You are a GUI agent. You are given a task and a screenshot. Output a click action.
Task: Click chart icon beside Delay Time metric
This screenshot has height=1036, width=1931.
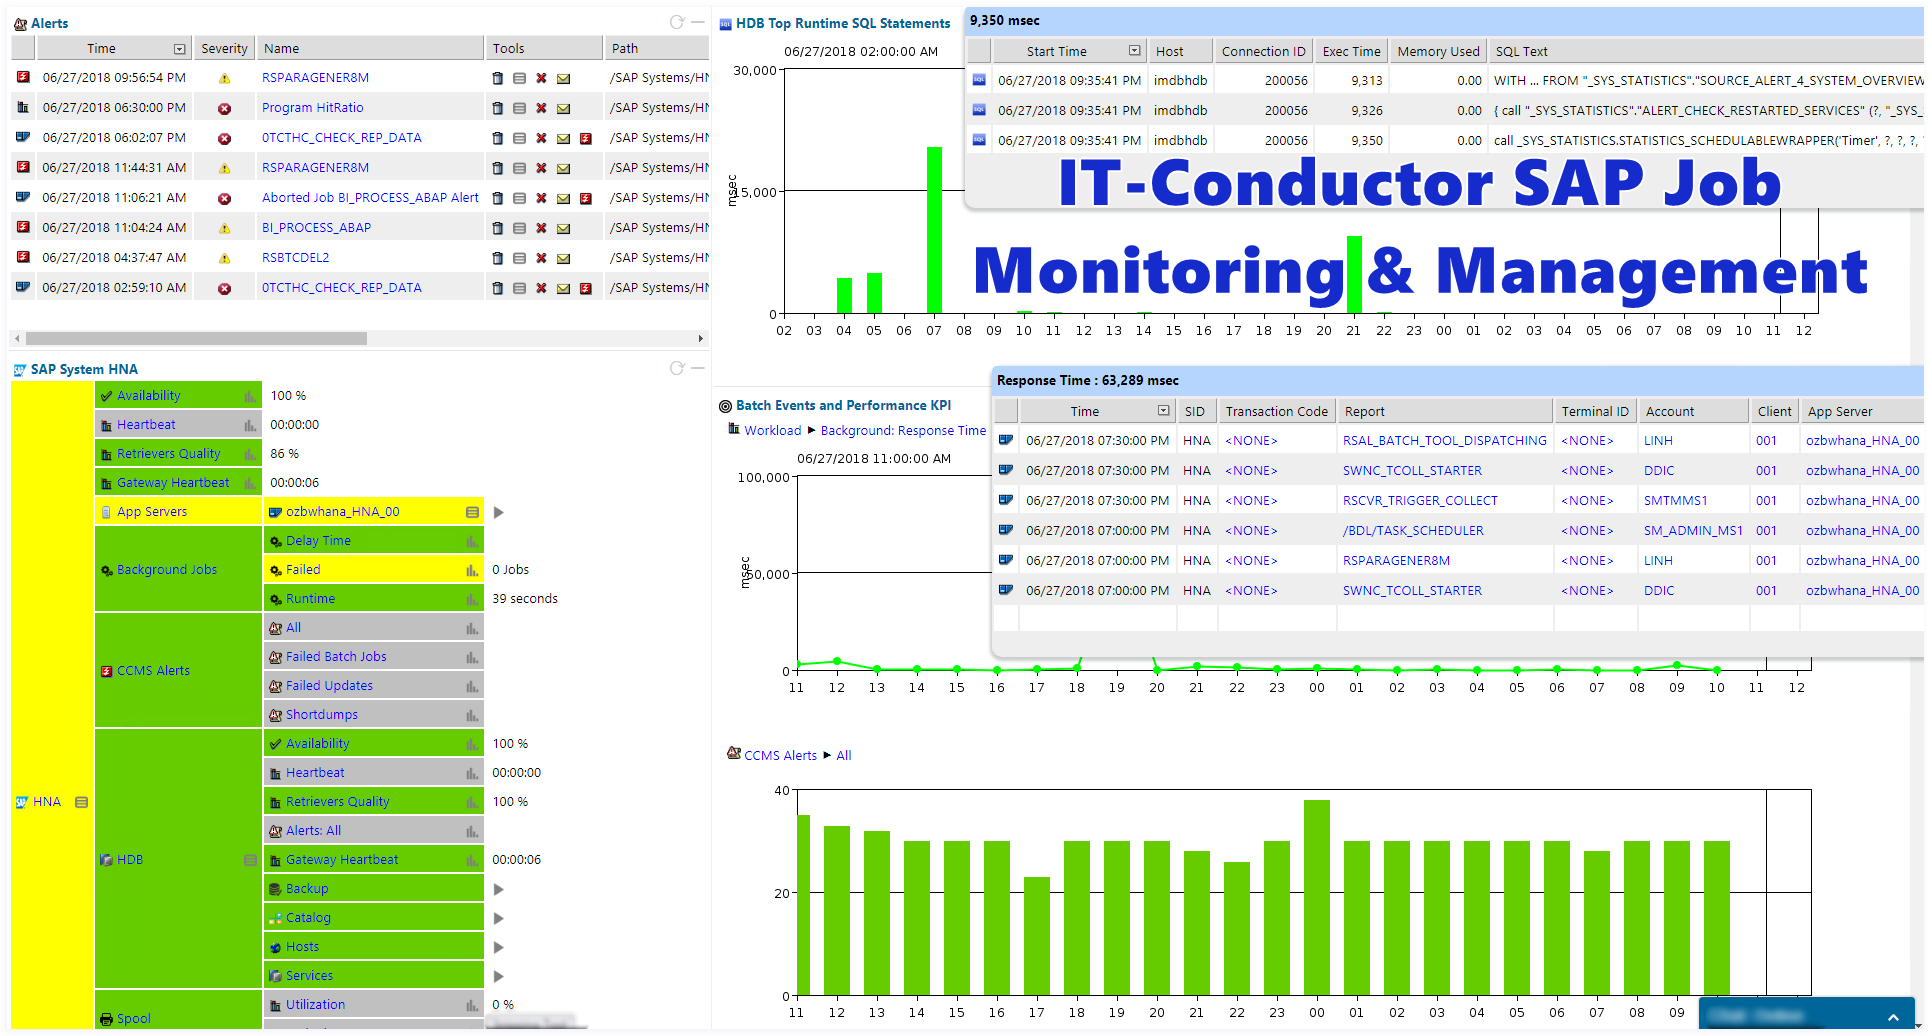471,540
